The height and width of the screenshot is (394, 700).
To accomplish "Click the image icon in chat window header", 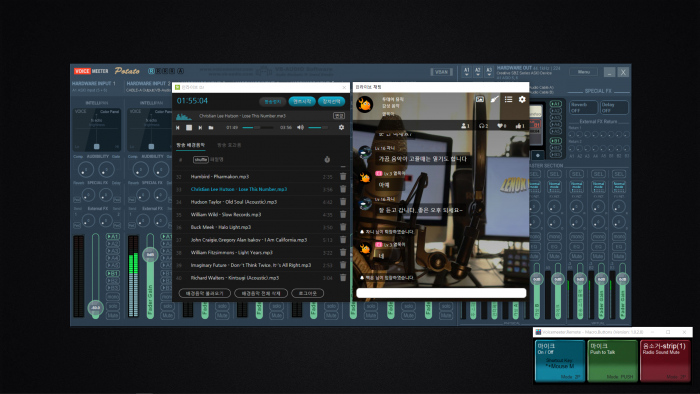I will coord(479,99).
